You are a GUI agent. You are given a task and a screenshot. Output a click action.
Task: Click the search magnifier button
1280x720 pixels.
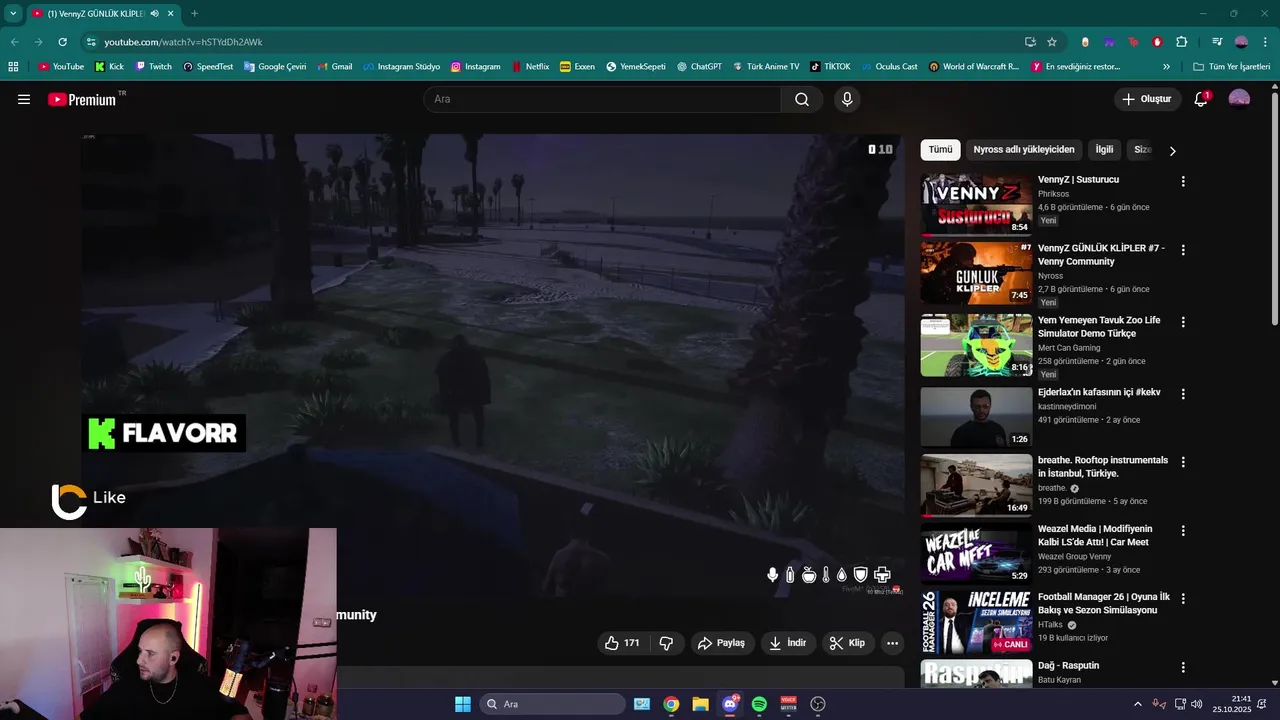click(x=802, y=99)
